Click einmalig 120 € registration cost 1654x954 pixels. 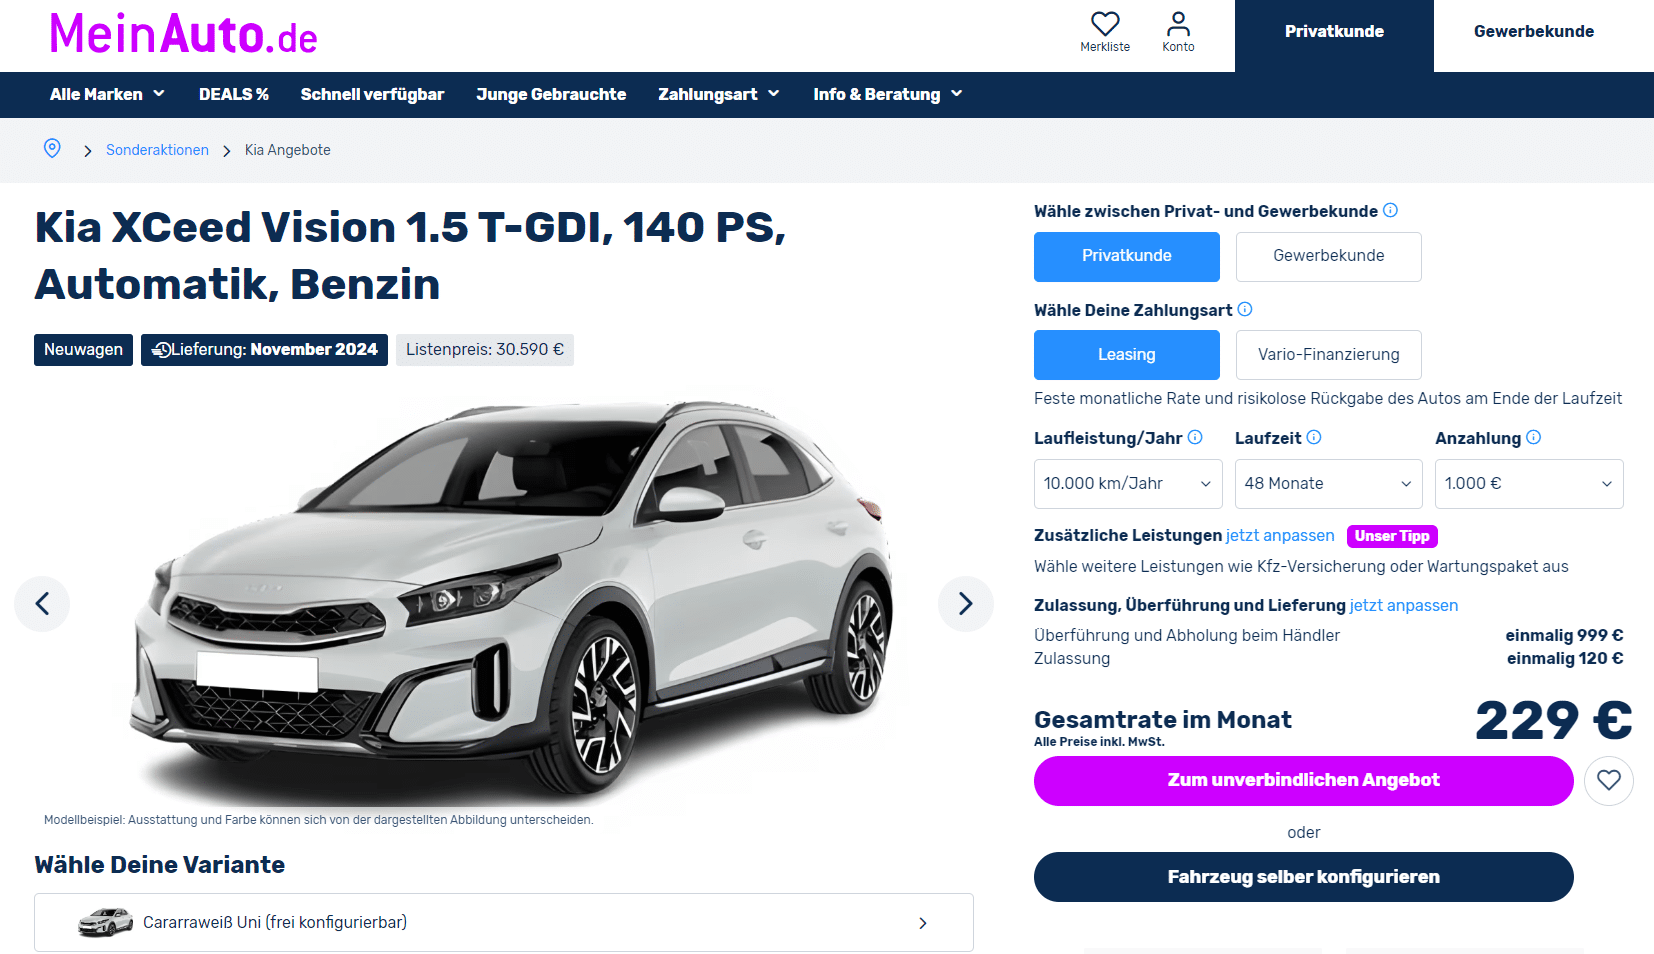(x=1565, y=659)
